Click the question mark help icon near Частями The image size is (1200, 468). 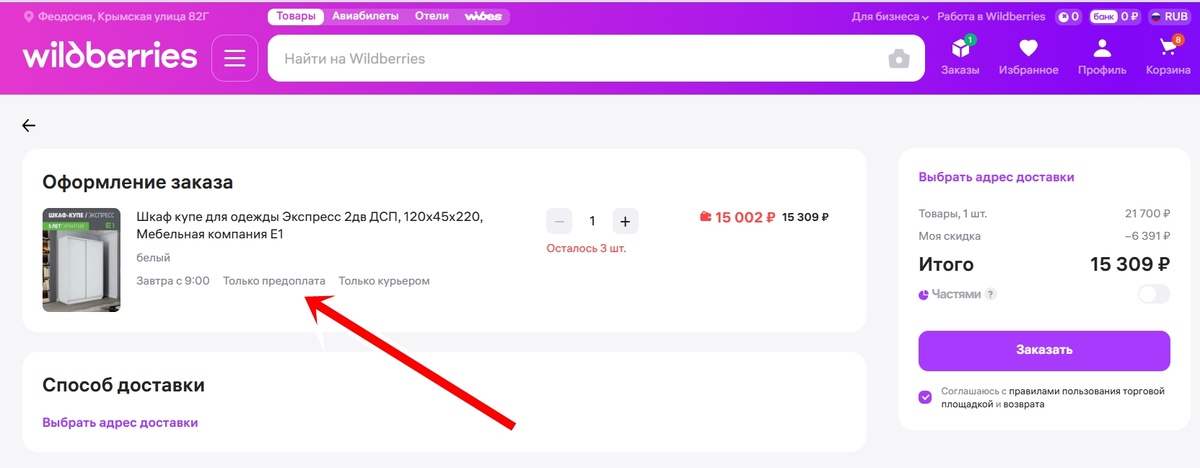pyautogui.click(x=991, y=294)
